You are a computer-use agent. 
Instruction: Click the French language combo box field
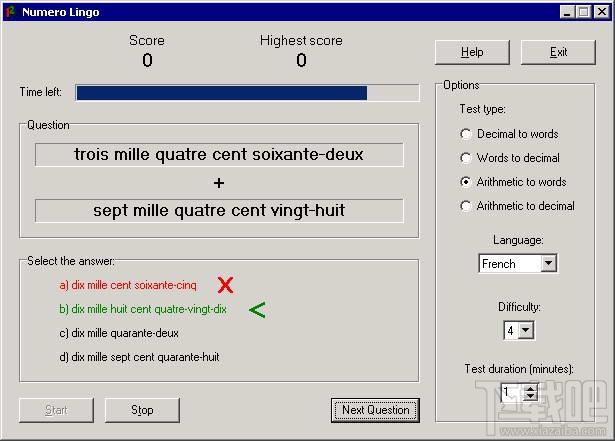pos(517,263)
